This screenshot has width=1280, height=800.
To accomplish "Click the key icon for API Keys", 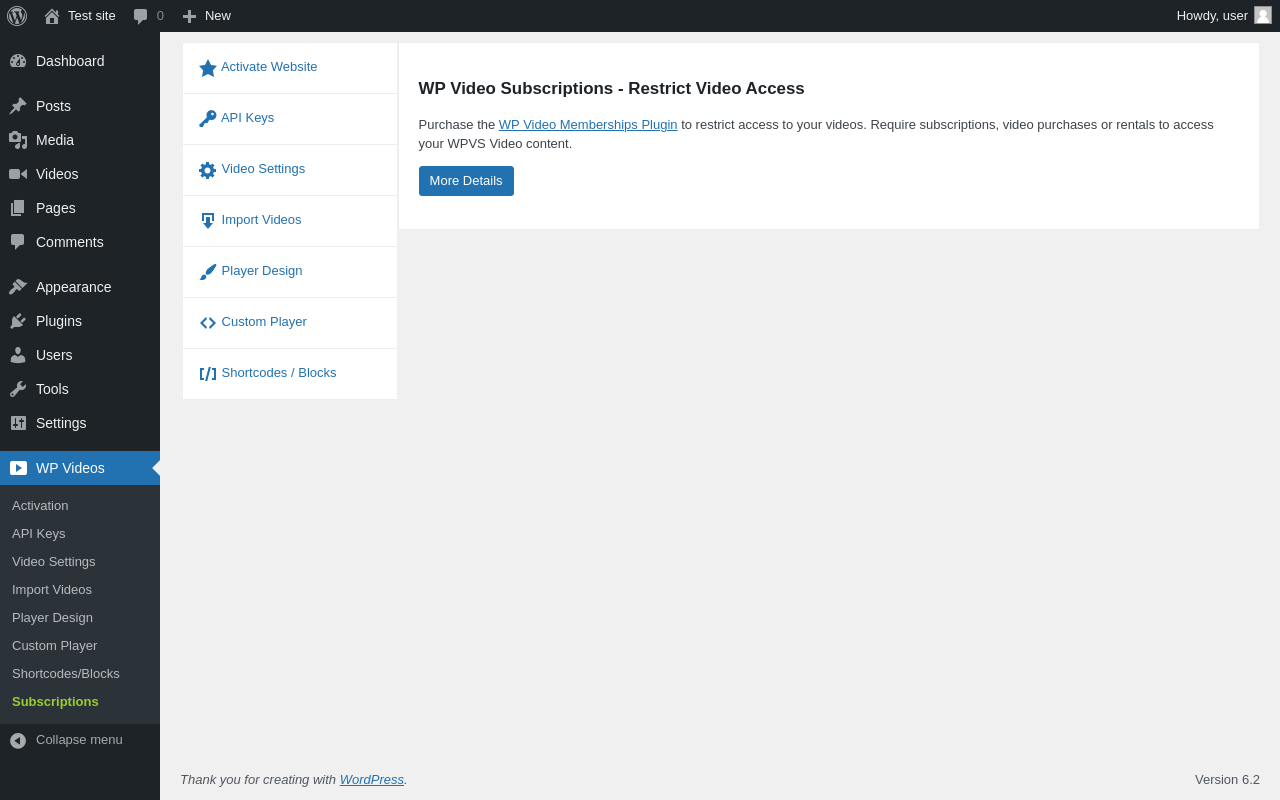I will click(x=208, y=119).
